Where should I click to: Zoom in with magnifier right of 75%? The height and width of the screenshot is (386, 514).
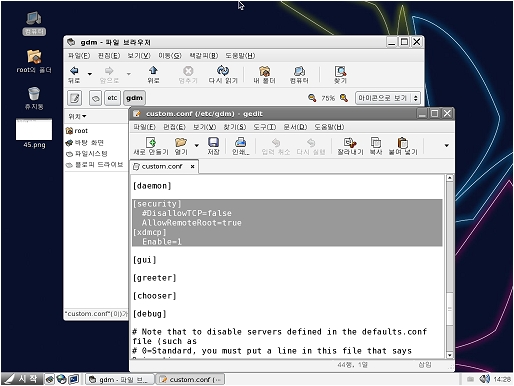[344, 98]
